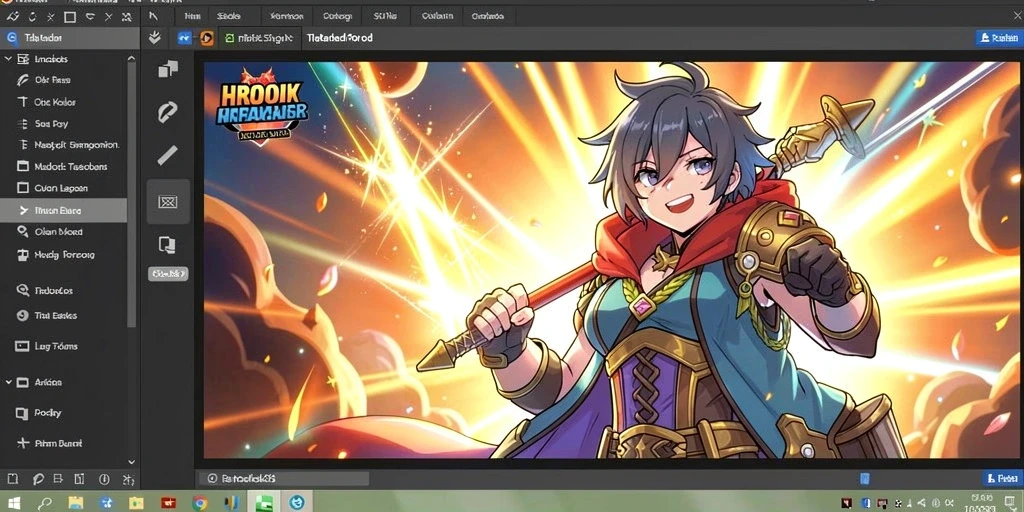Screen dimensions: 1024x512
Task: Click the Tdalador search field
Action: click(69, 38)
